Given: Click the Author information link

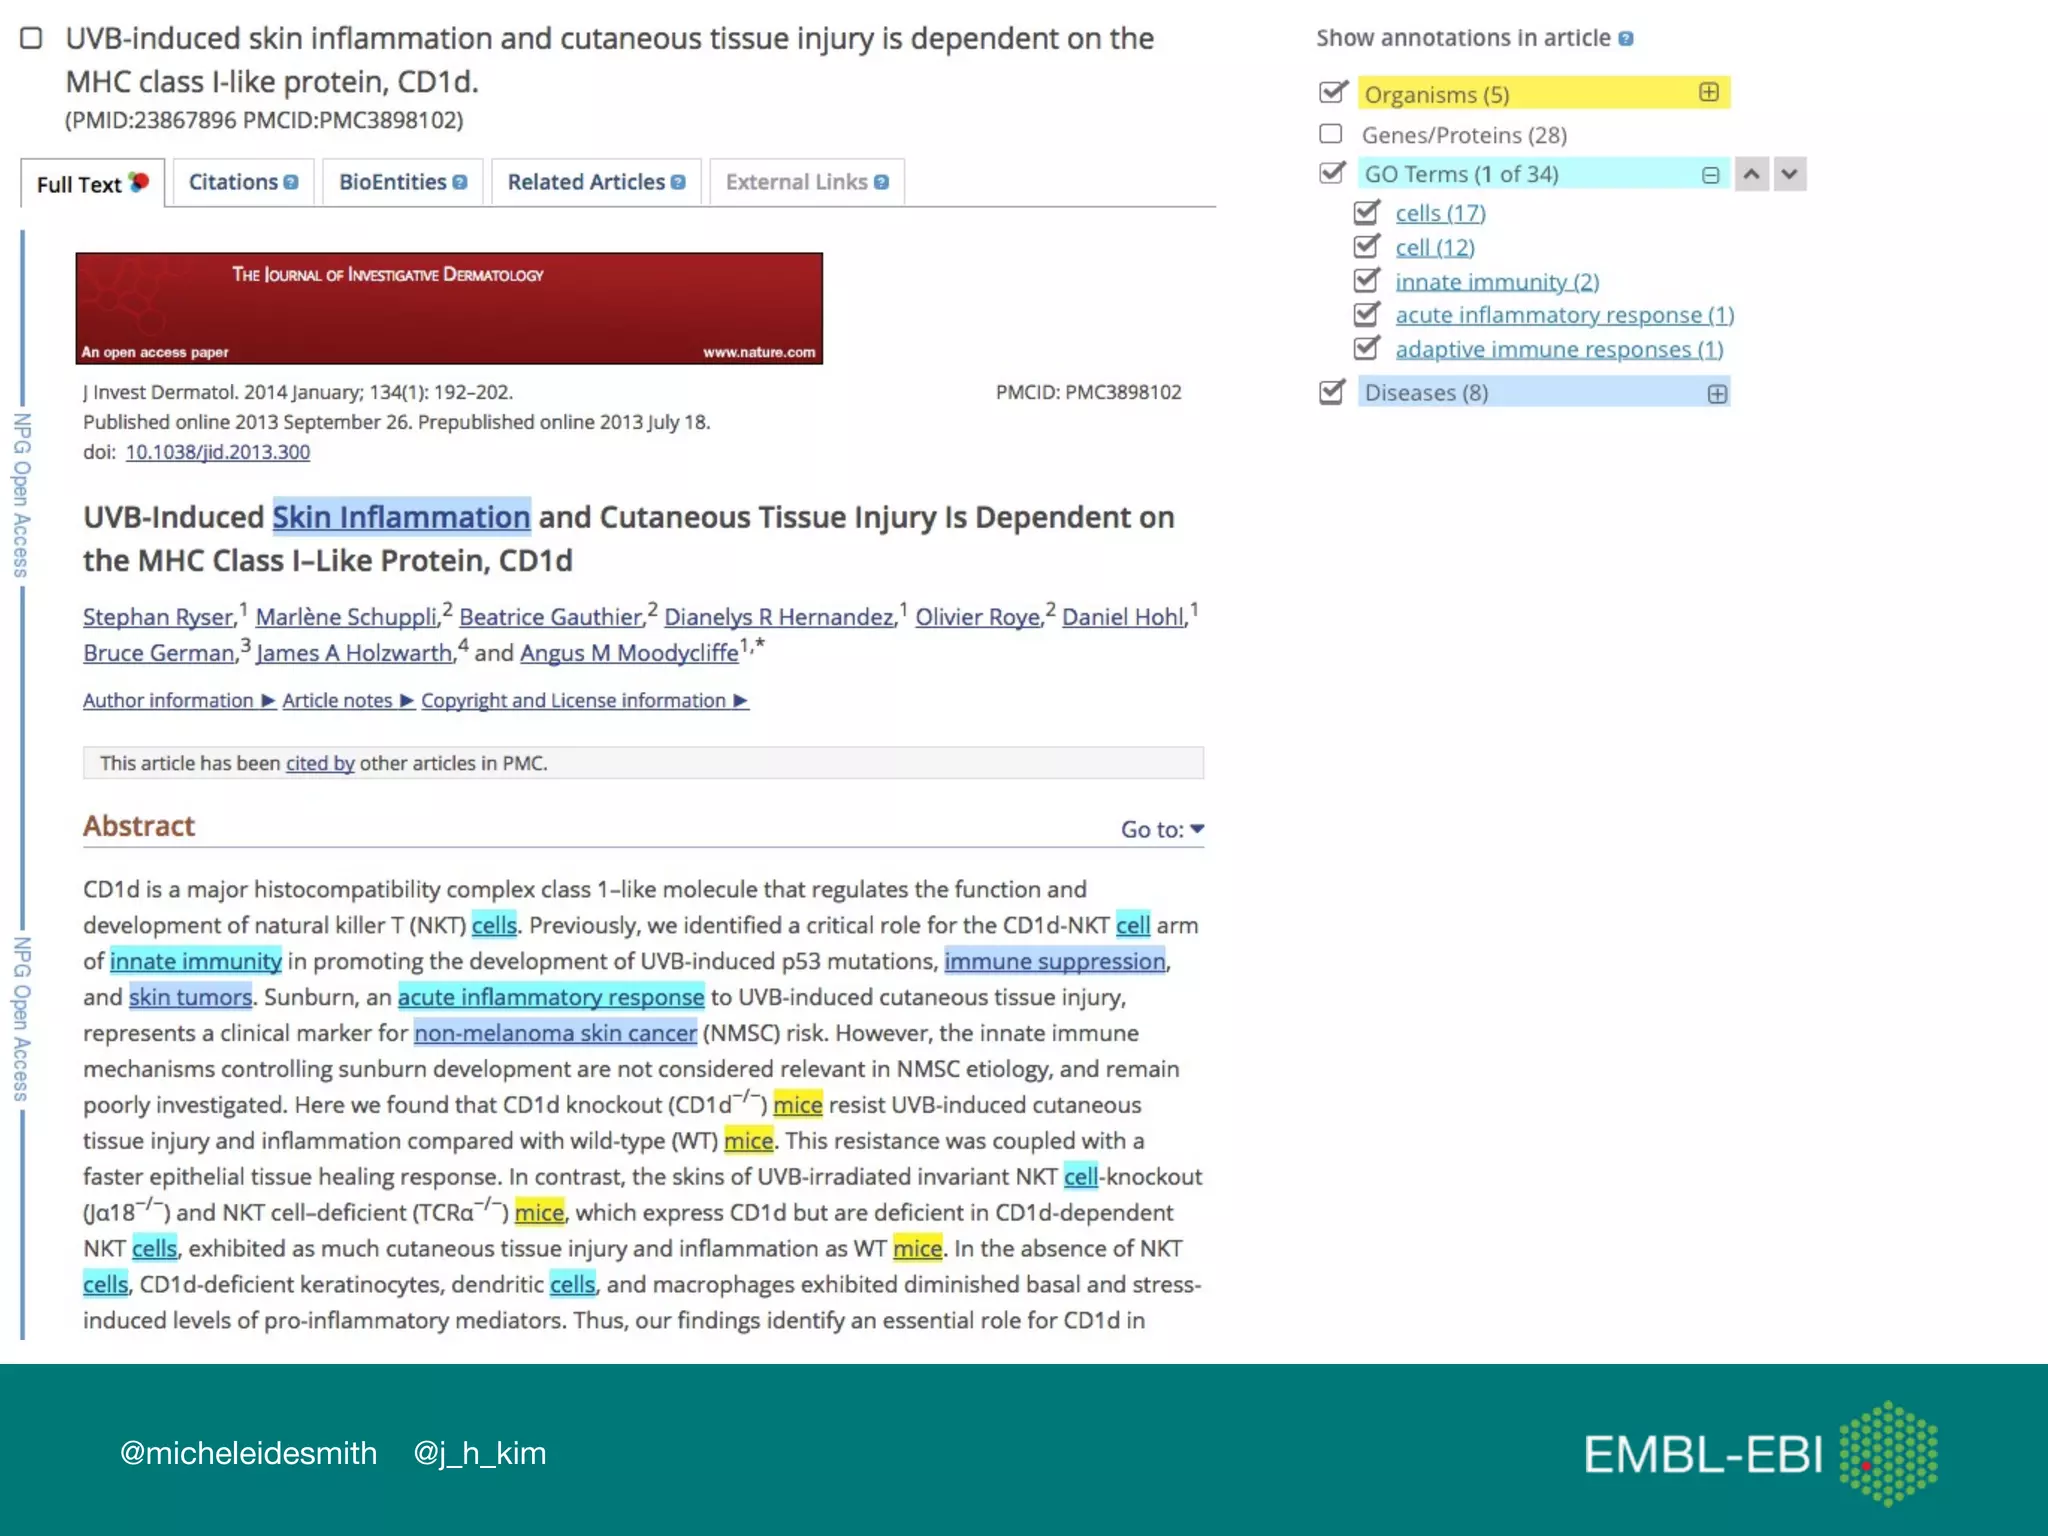Looking at the screenshot, I should coord(168,701).
